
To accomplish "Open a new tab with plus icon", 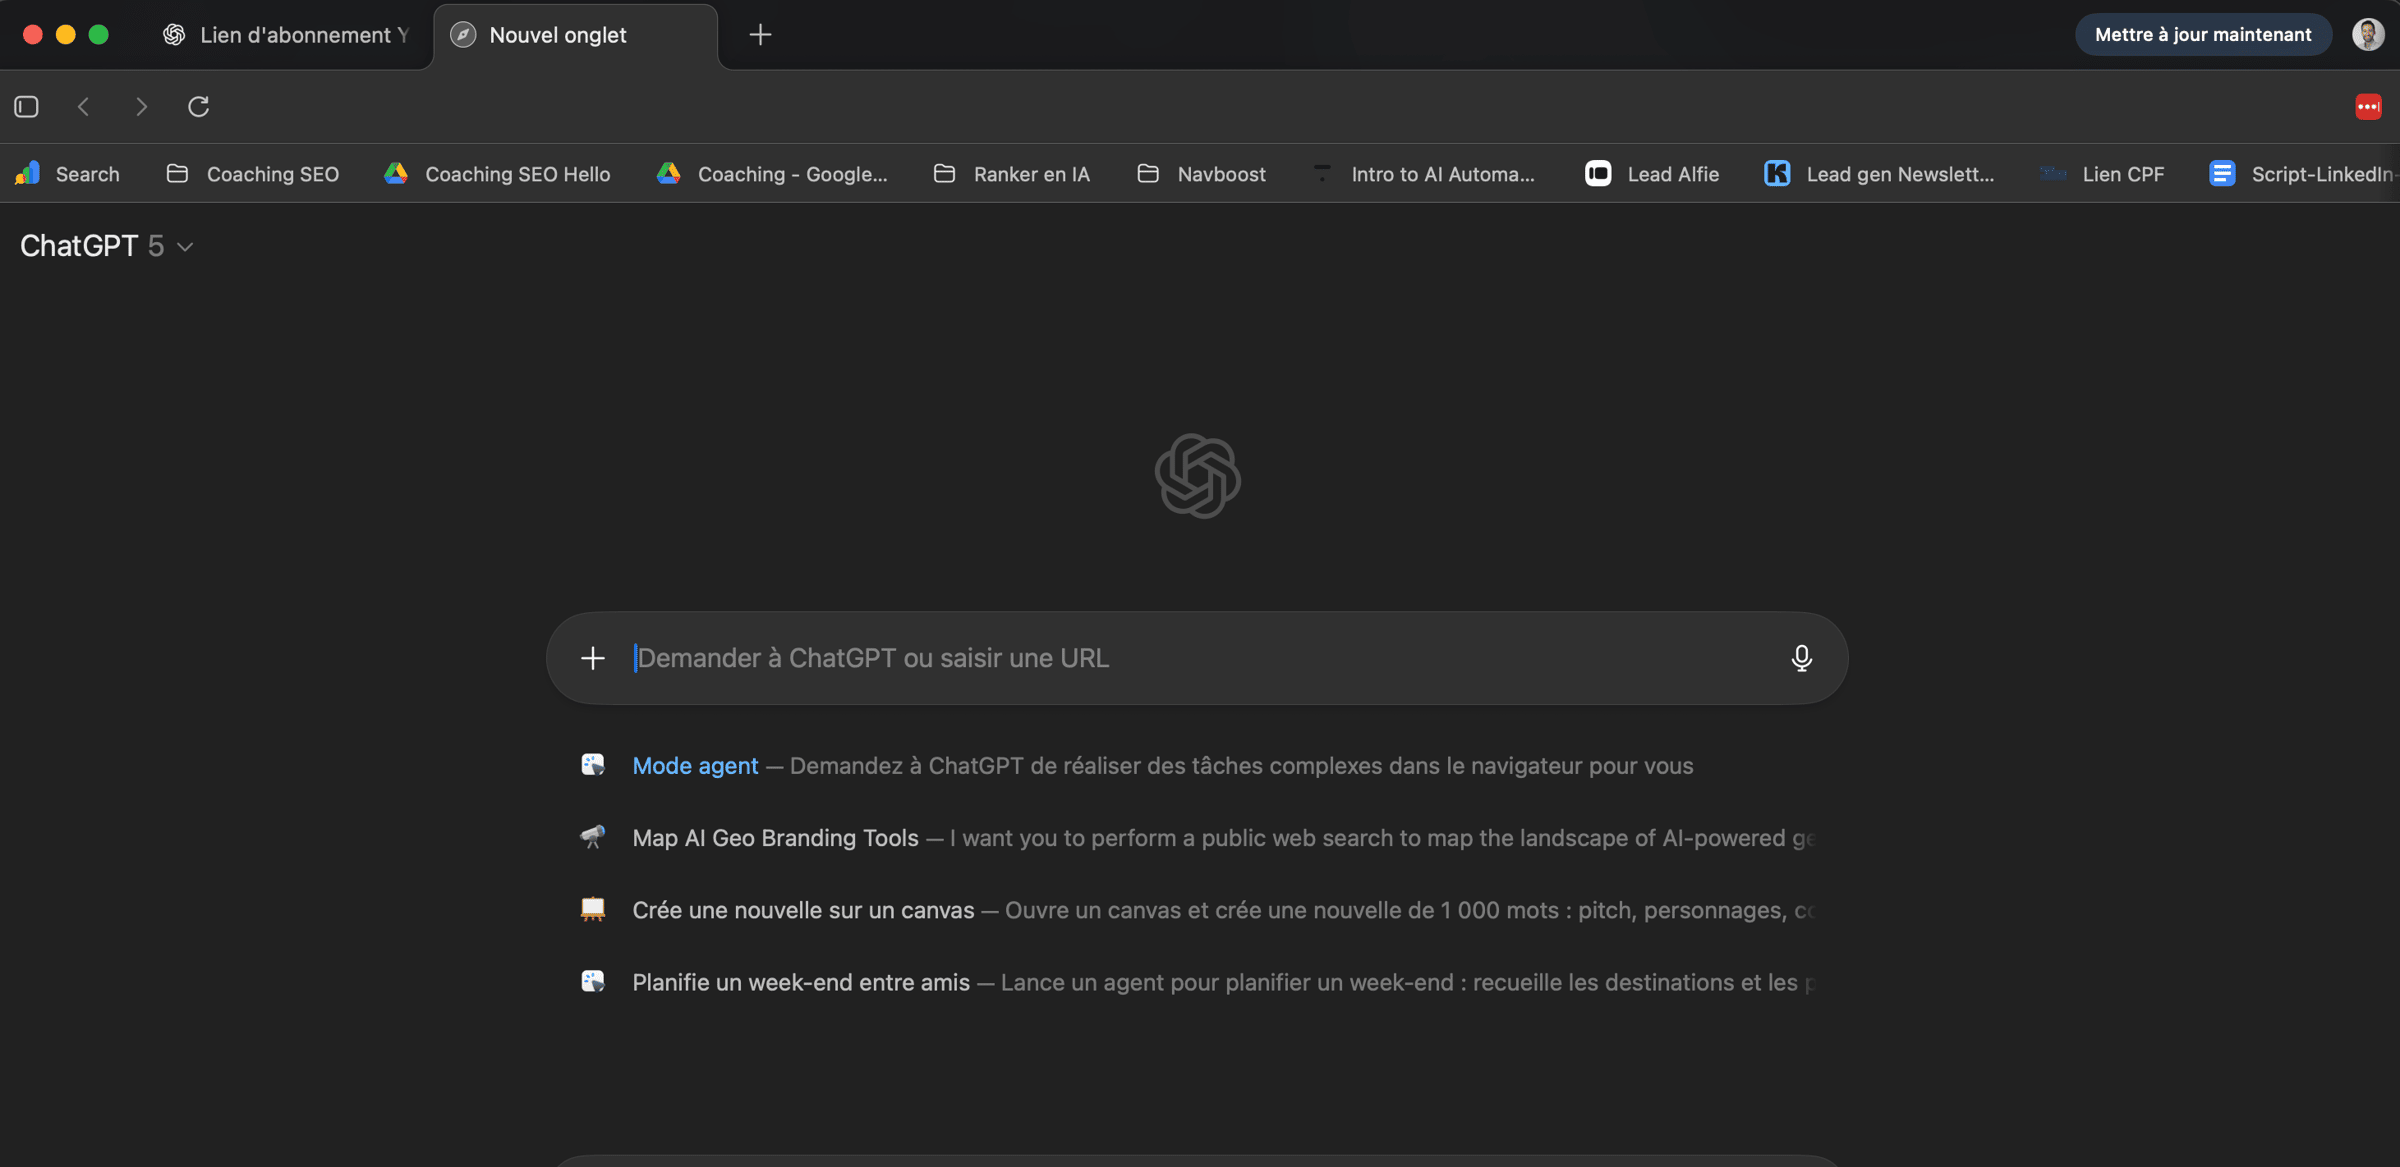I will coord(760,35).
